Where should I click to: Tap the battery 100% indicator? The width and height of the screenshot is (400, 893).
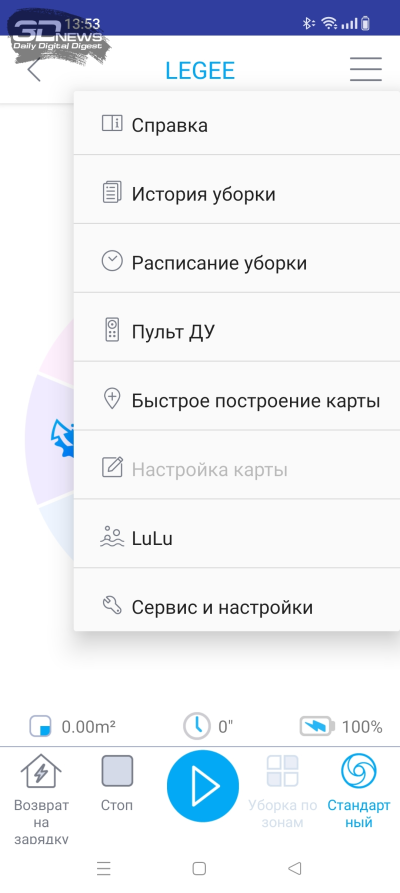click(341, 726)
